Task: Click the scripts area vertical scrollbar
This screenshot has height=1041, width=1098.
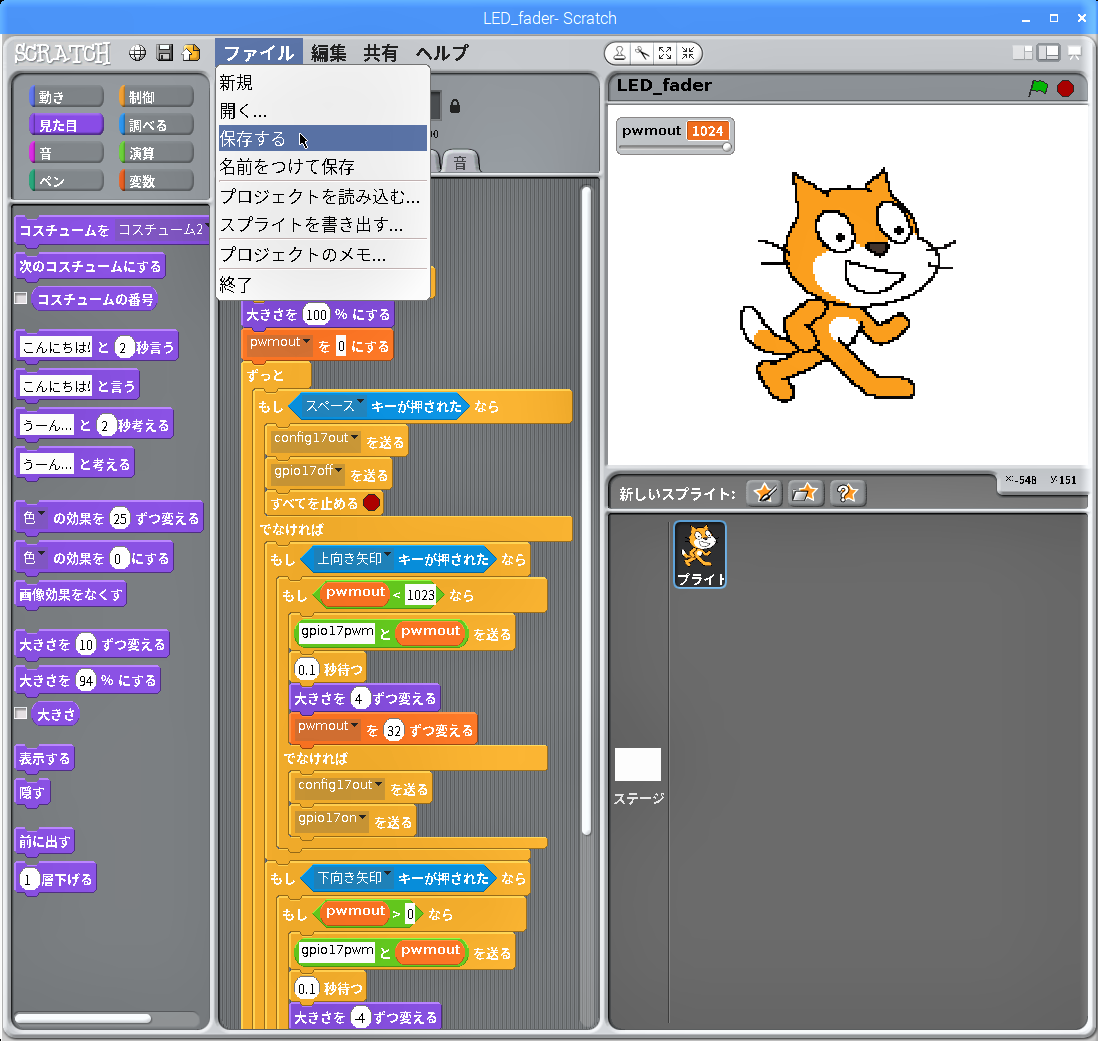Action: pos(586,511)
